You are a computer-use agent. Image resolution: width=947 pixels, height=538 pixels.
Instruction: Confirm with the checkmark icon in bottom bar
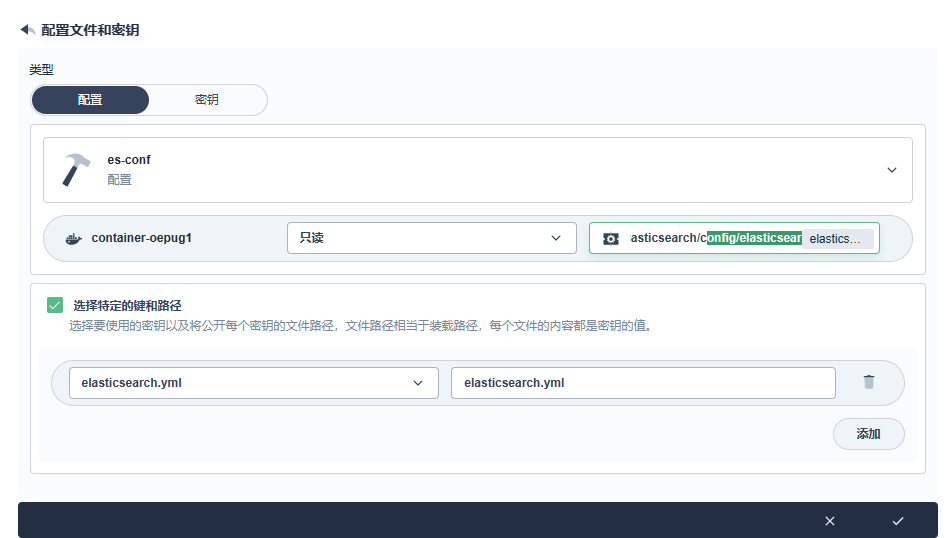(x=897, y=521)
